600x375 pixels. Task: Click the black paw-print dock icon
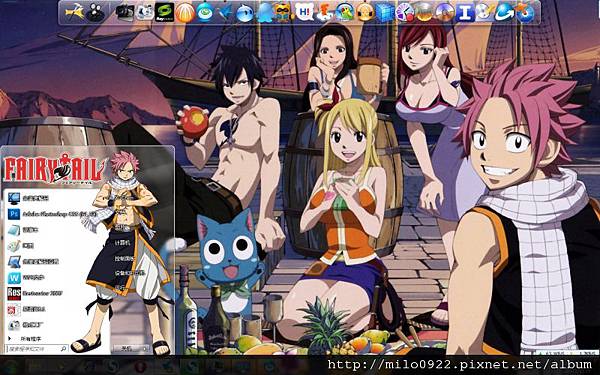pos(95,13)
